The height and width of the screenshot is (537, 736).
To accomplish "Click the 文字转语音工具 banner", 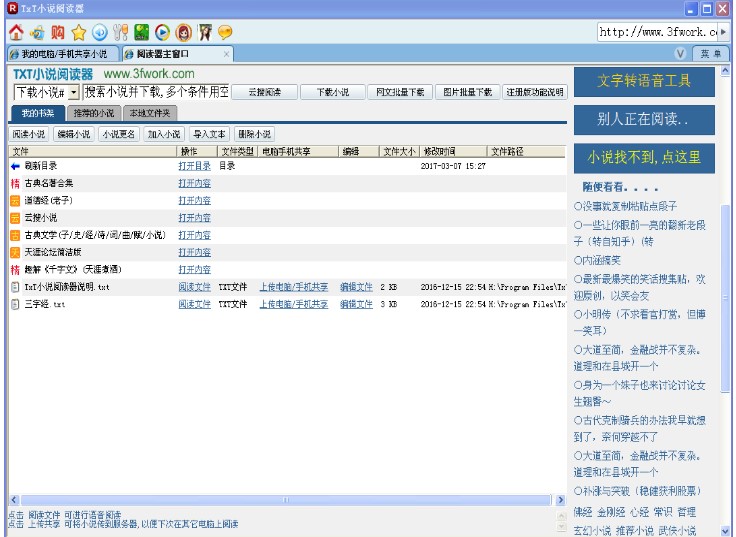I will point(644,80).
